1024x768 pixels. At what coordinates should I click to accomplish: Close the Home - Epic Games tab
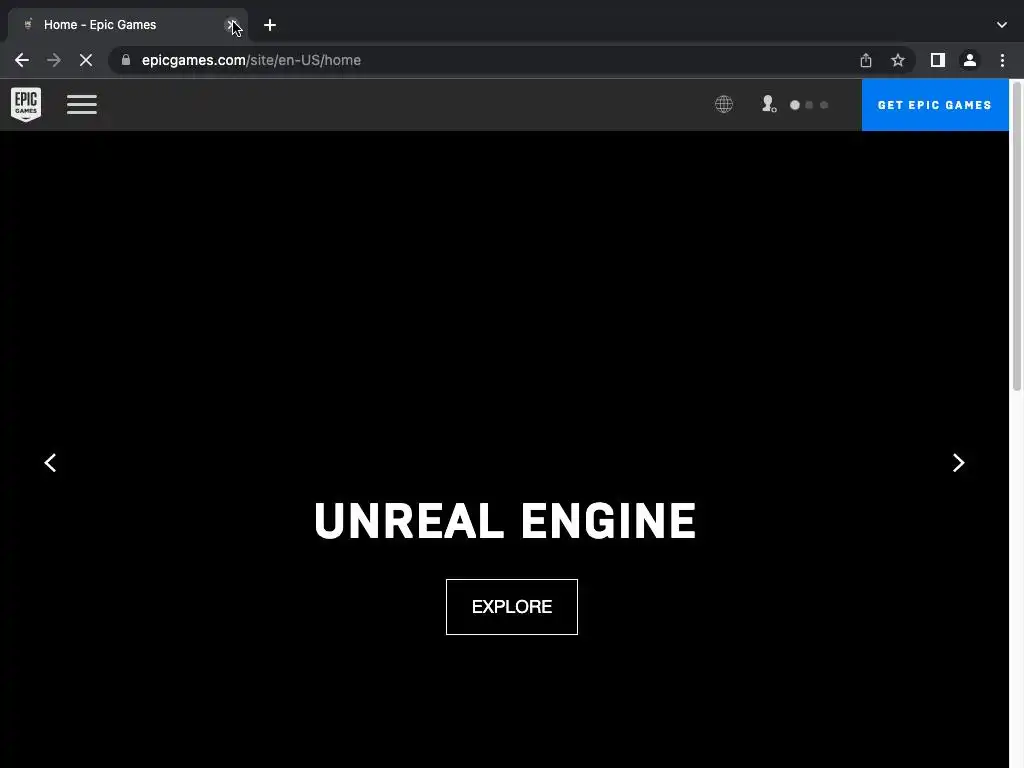click(x=231, y=25)
